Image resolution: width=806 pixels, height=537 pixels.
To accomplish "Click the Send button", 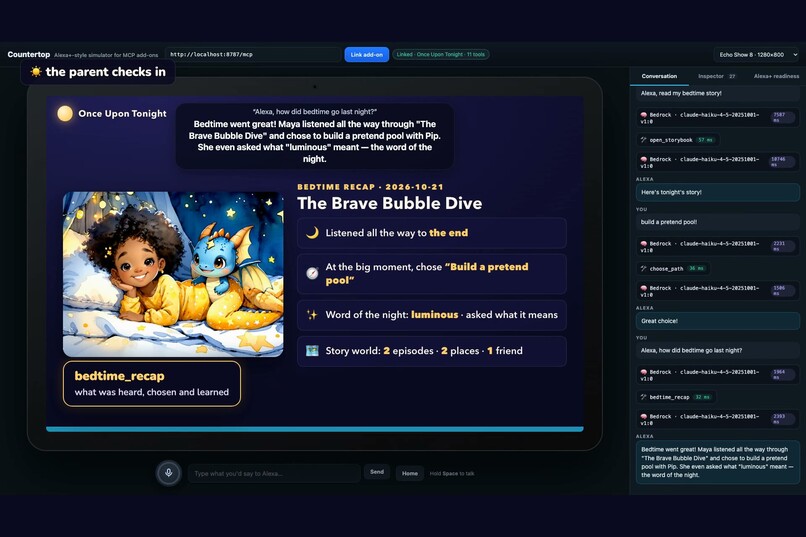I will click(x=377, y=472).
